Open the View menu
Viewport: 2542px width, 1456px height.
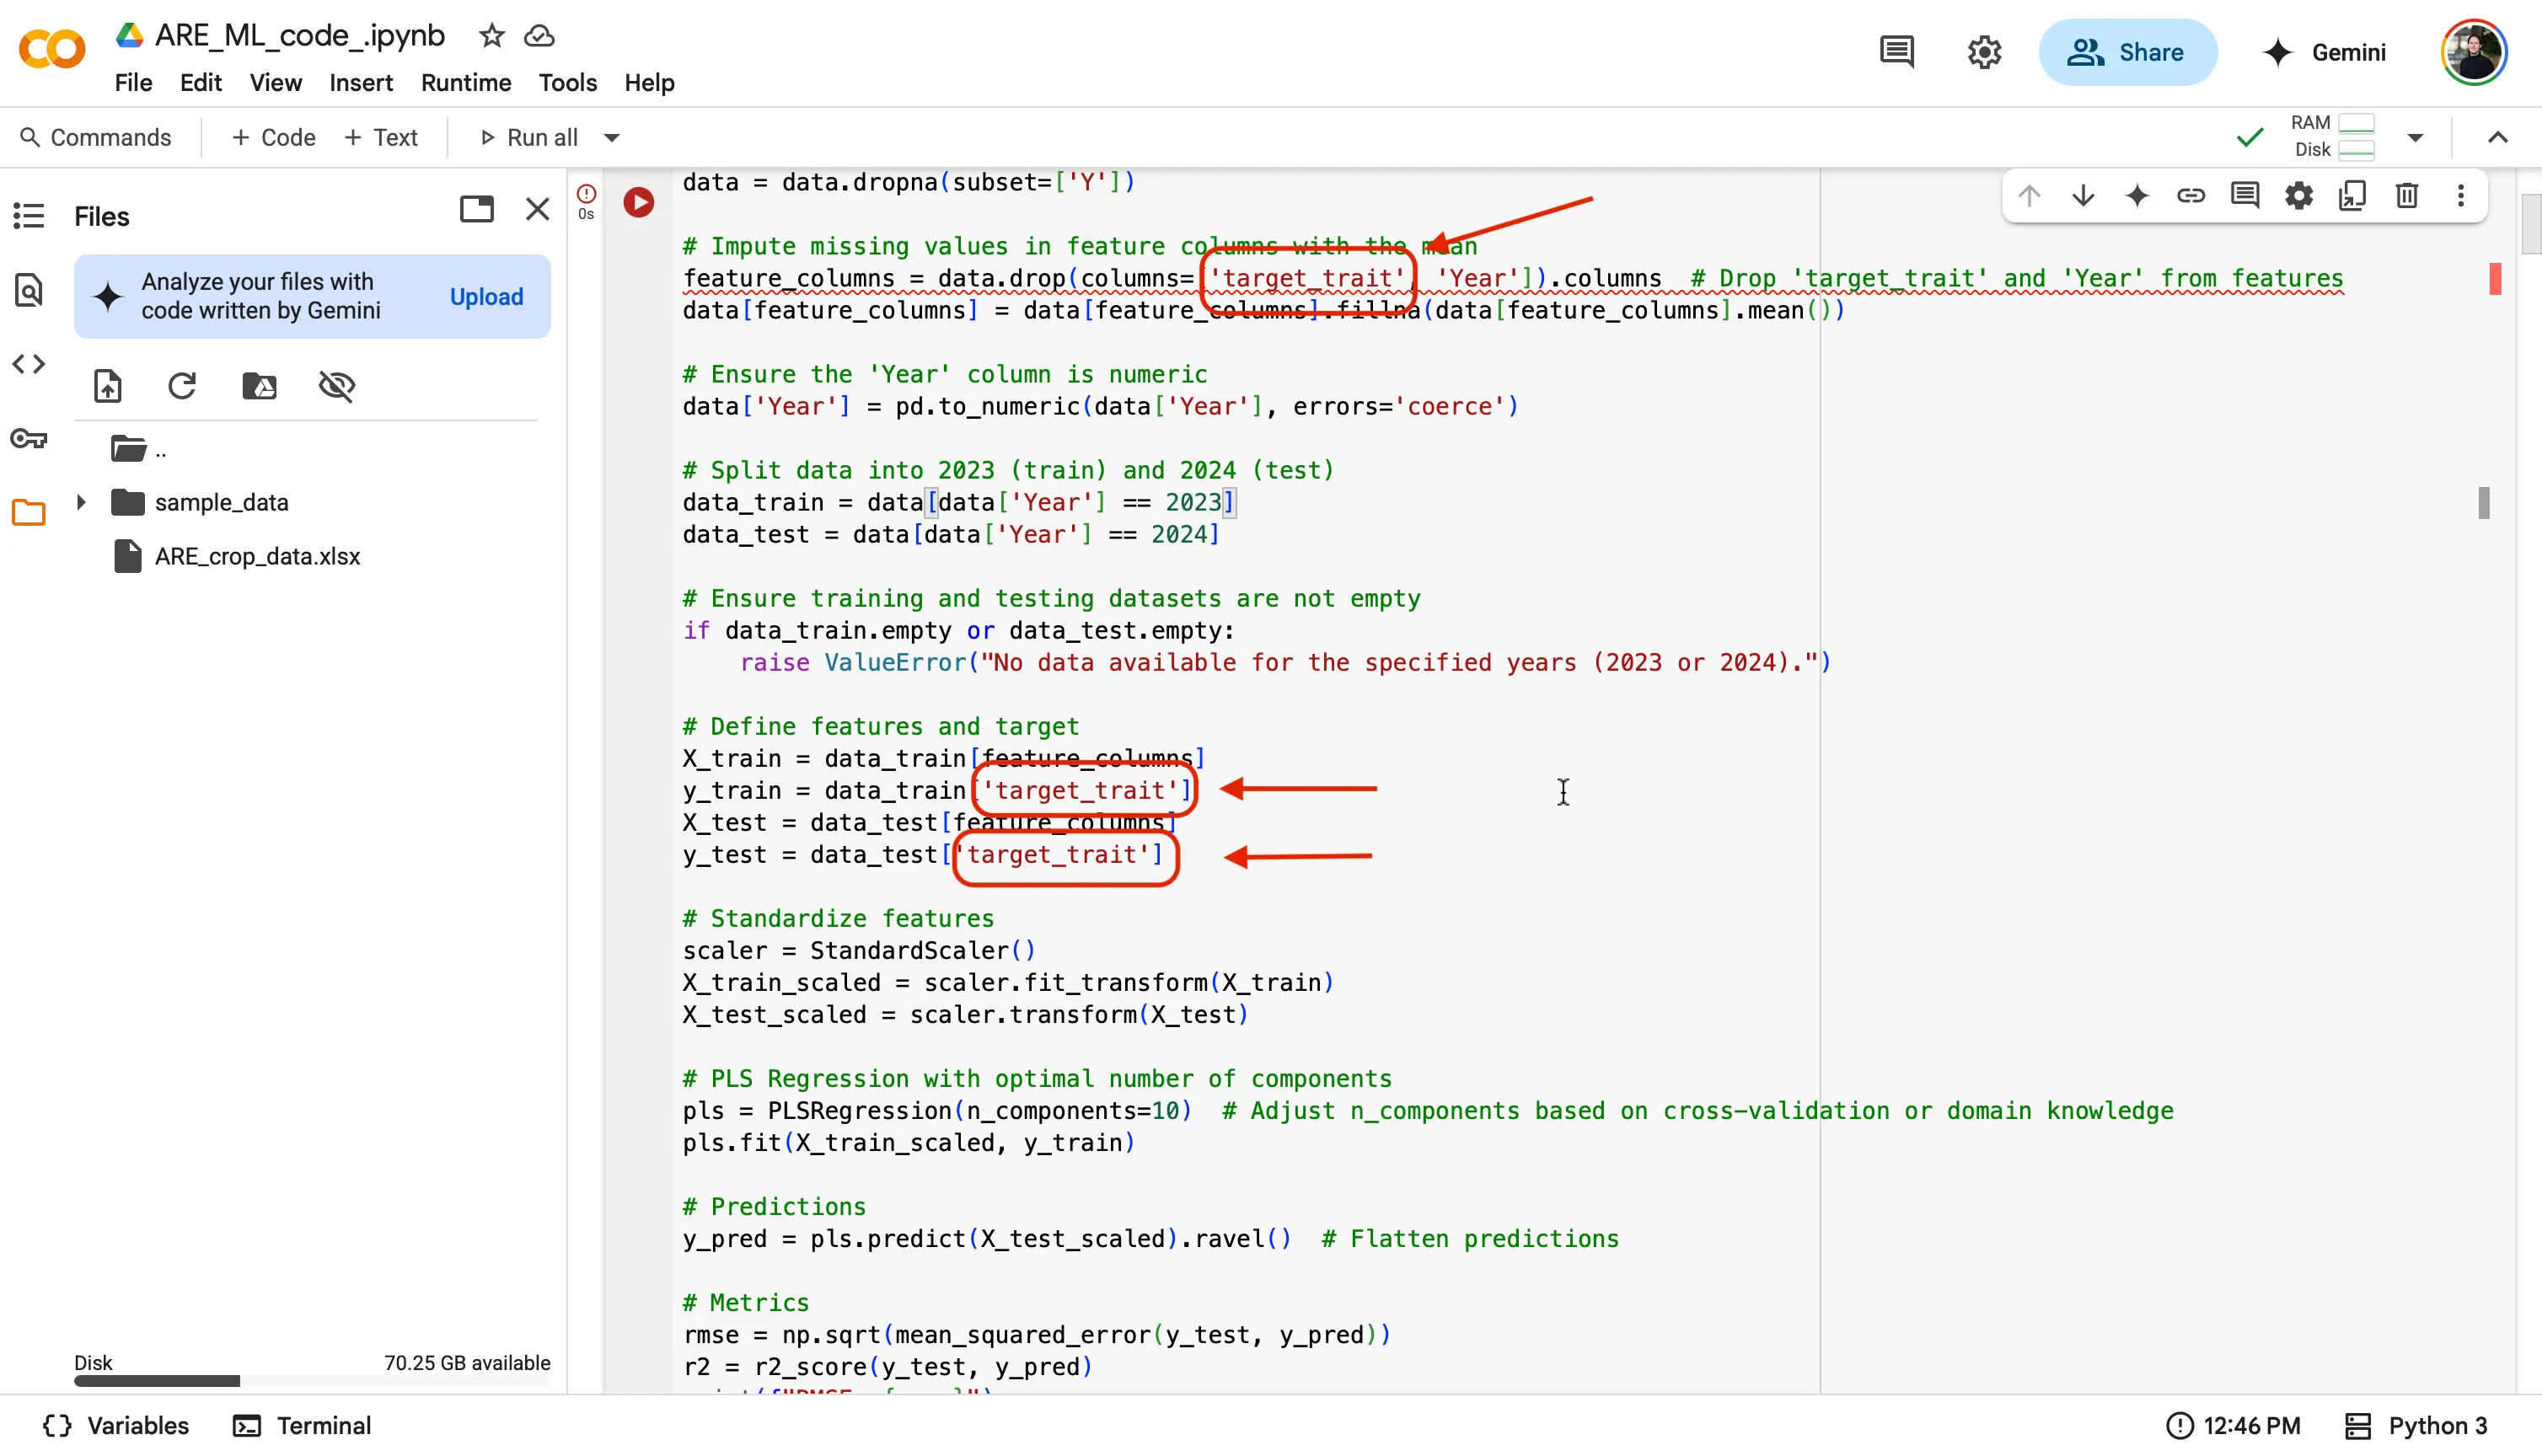tap(275, 83)
